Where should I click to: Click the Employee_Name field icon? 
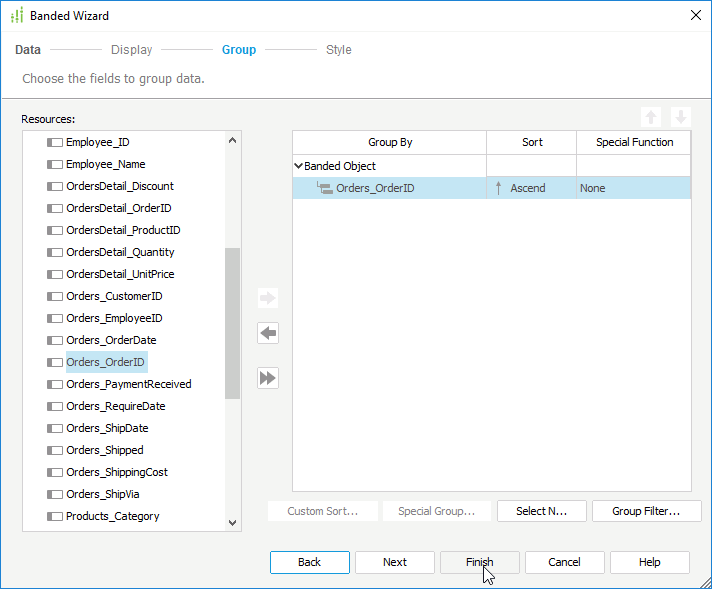tap(55, 164)
